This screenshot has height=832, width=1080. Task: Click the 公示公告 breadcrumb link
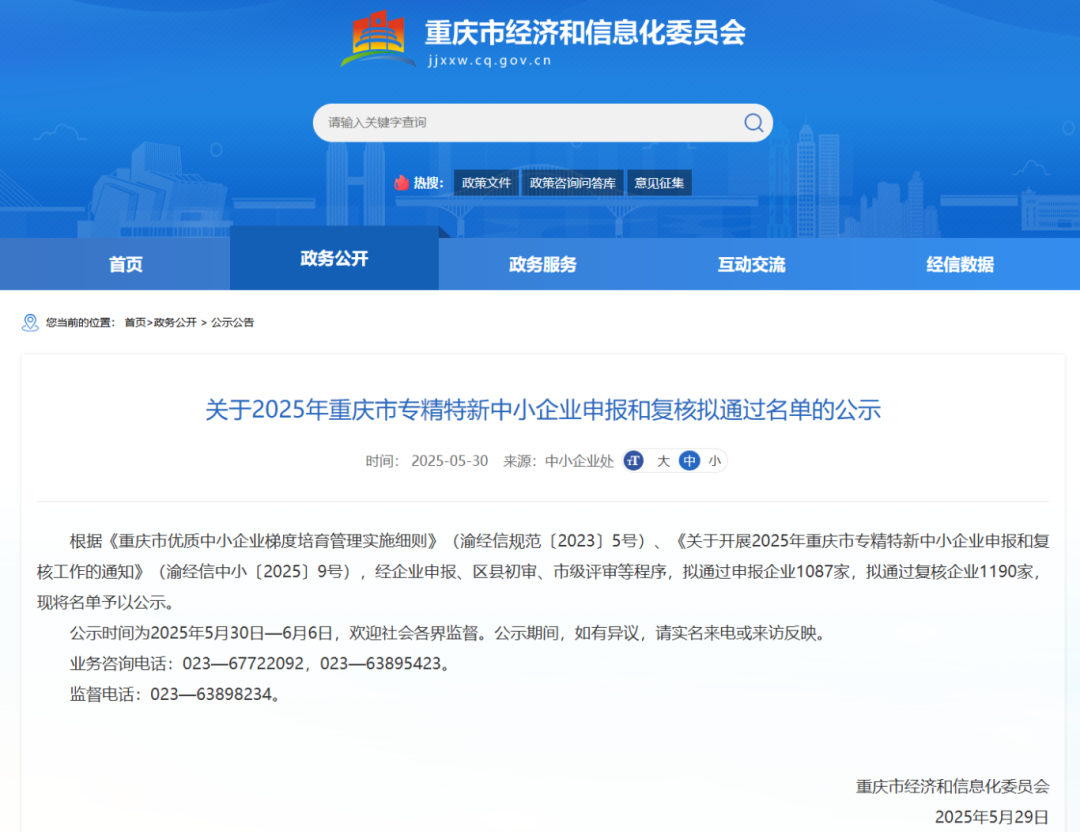(x=233, y=323)
